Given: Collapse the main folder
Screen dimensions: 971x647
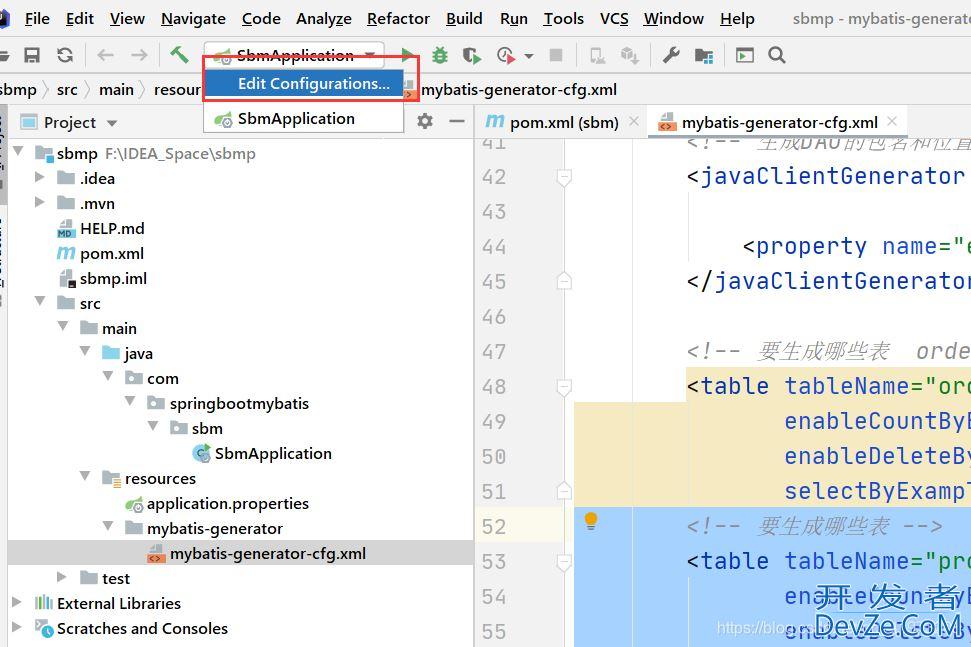Looking at the screenshot, I should coord(63,326).
